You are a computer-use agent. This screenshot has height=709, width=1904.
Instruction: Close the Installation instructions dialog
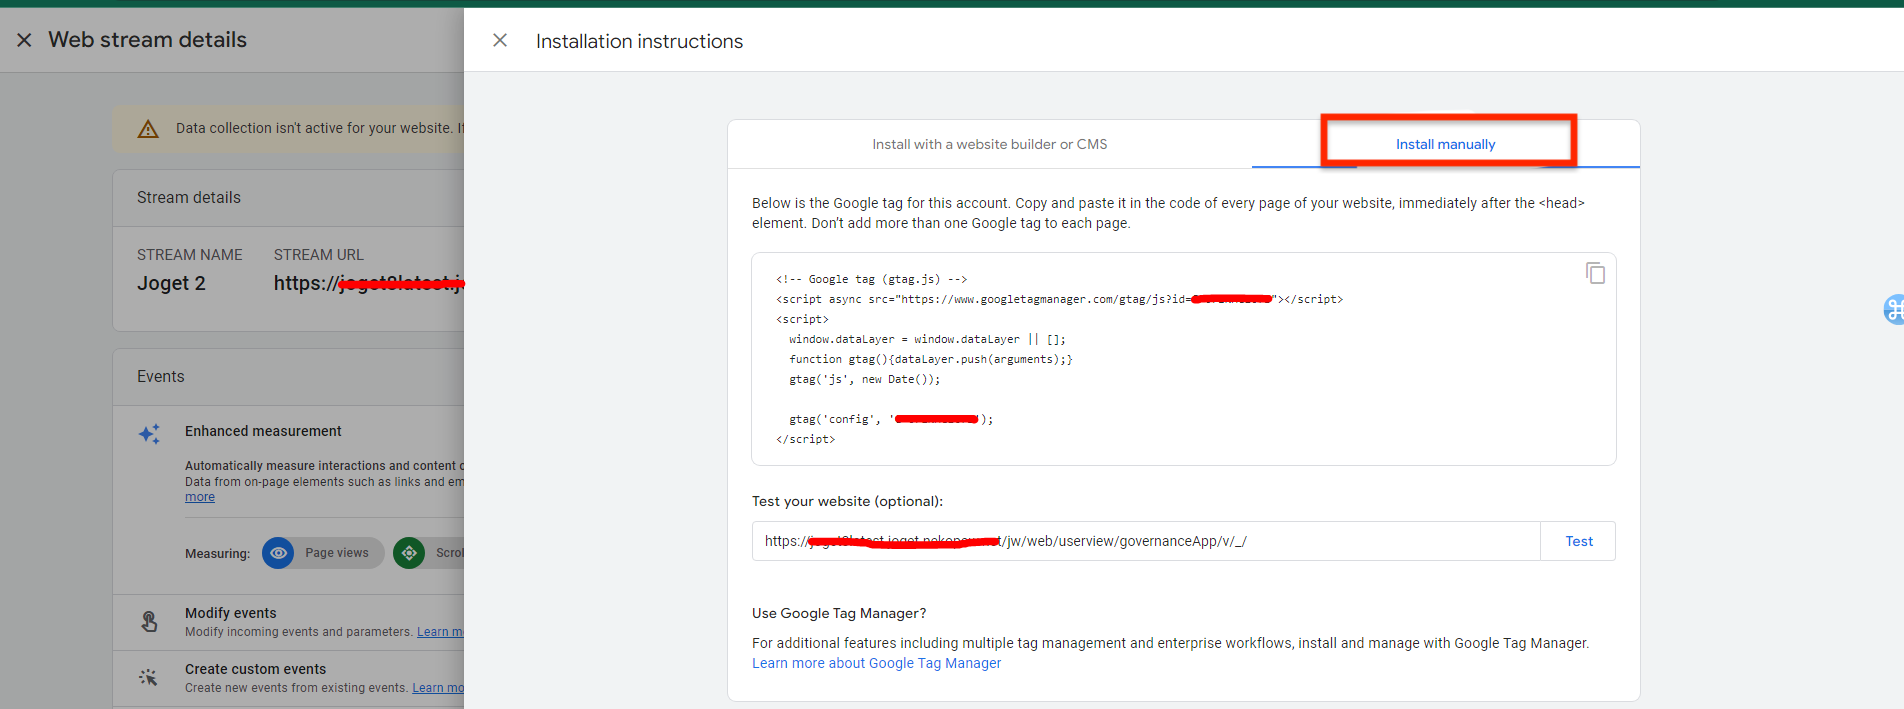pyautogui.click(x=500, y=40)
